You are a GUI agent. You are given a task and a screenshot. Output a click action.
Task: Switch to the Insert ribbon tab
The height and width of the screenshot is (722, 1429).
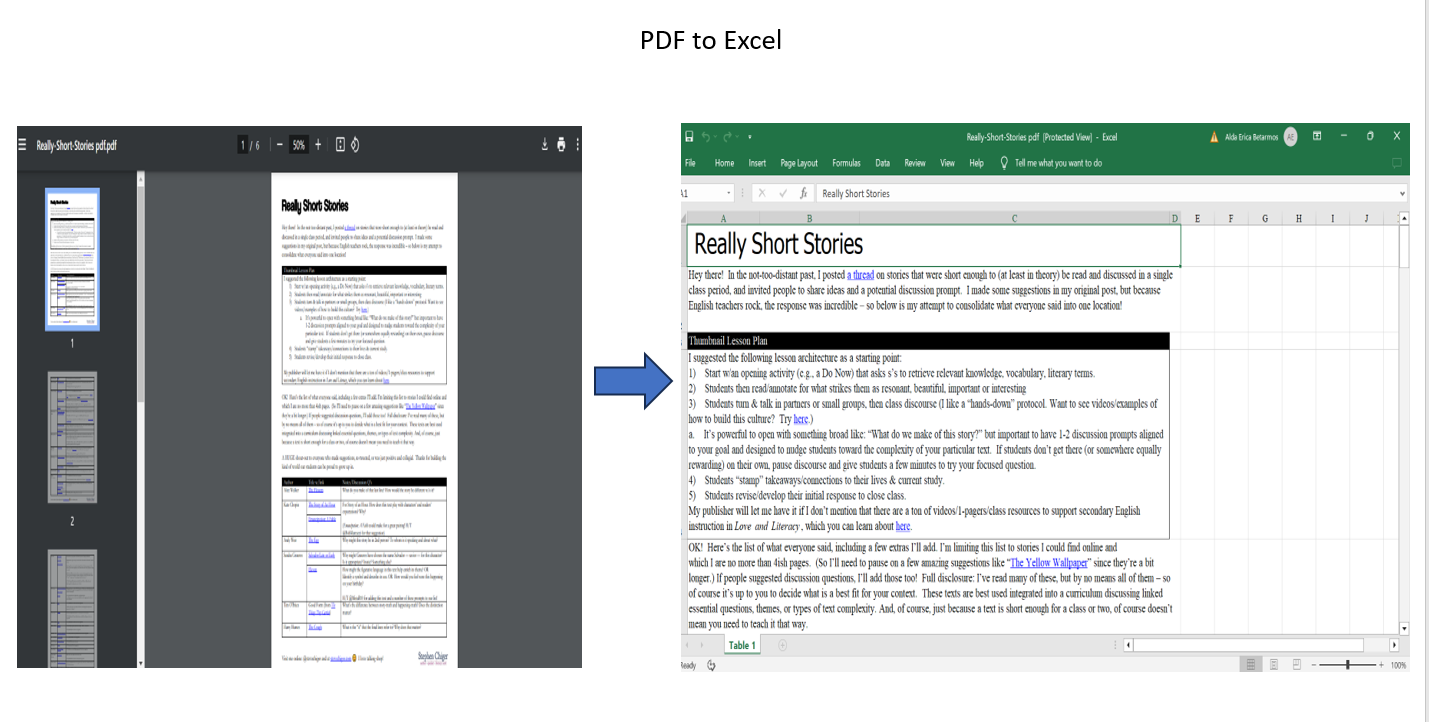point(757,163)
